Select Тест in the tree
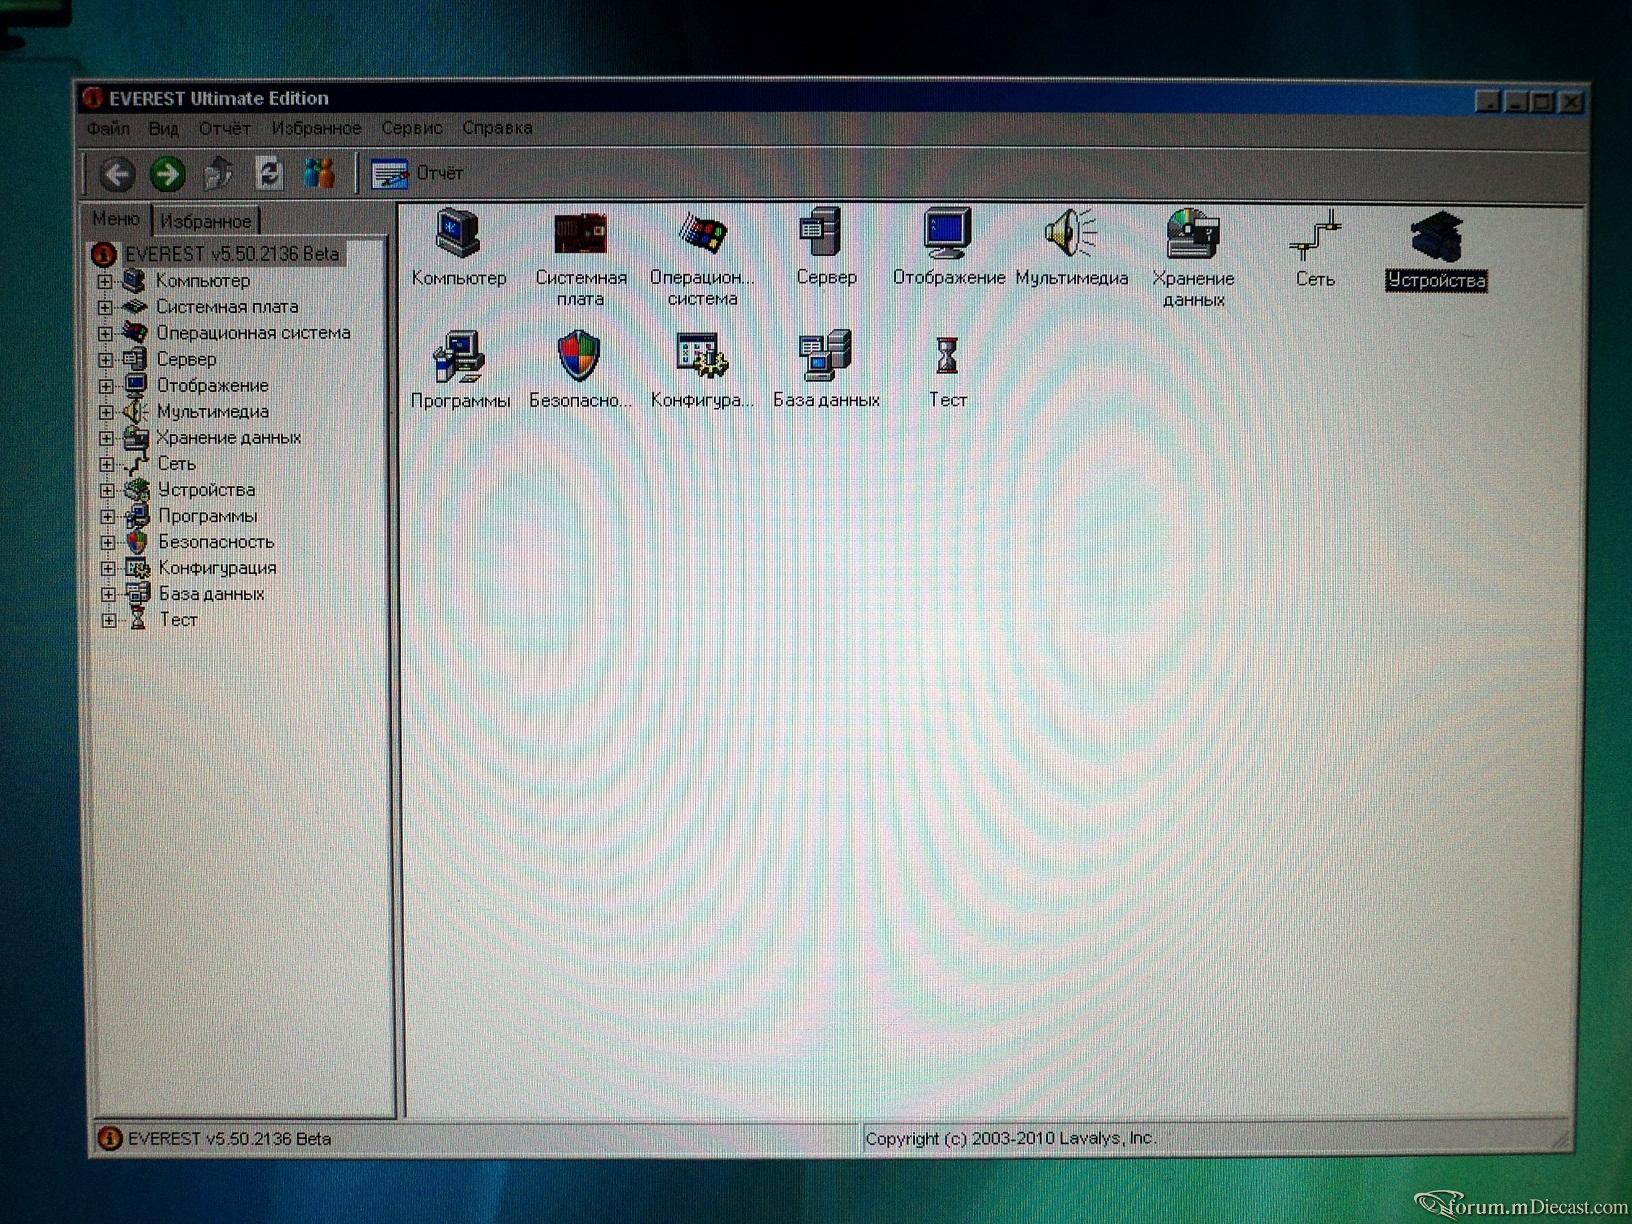 tap(179, 620)
